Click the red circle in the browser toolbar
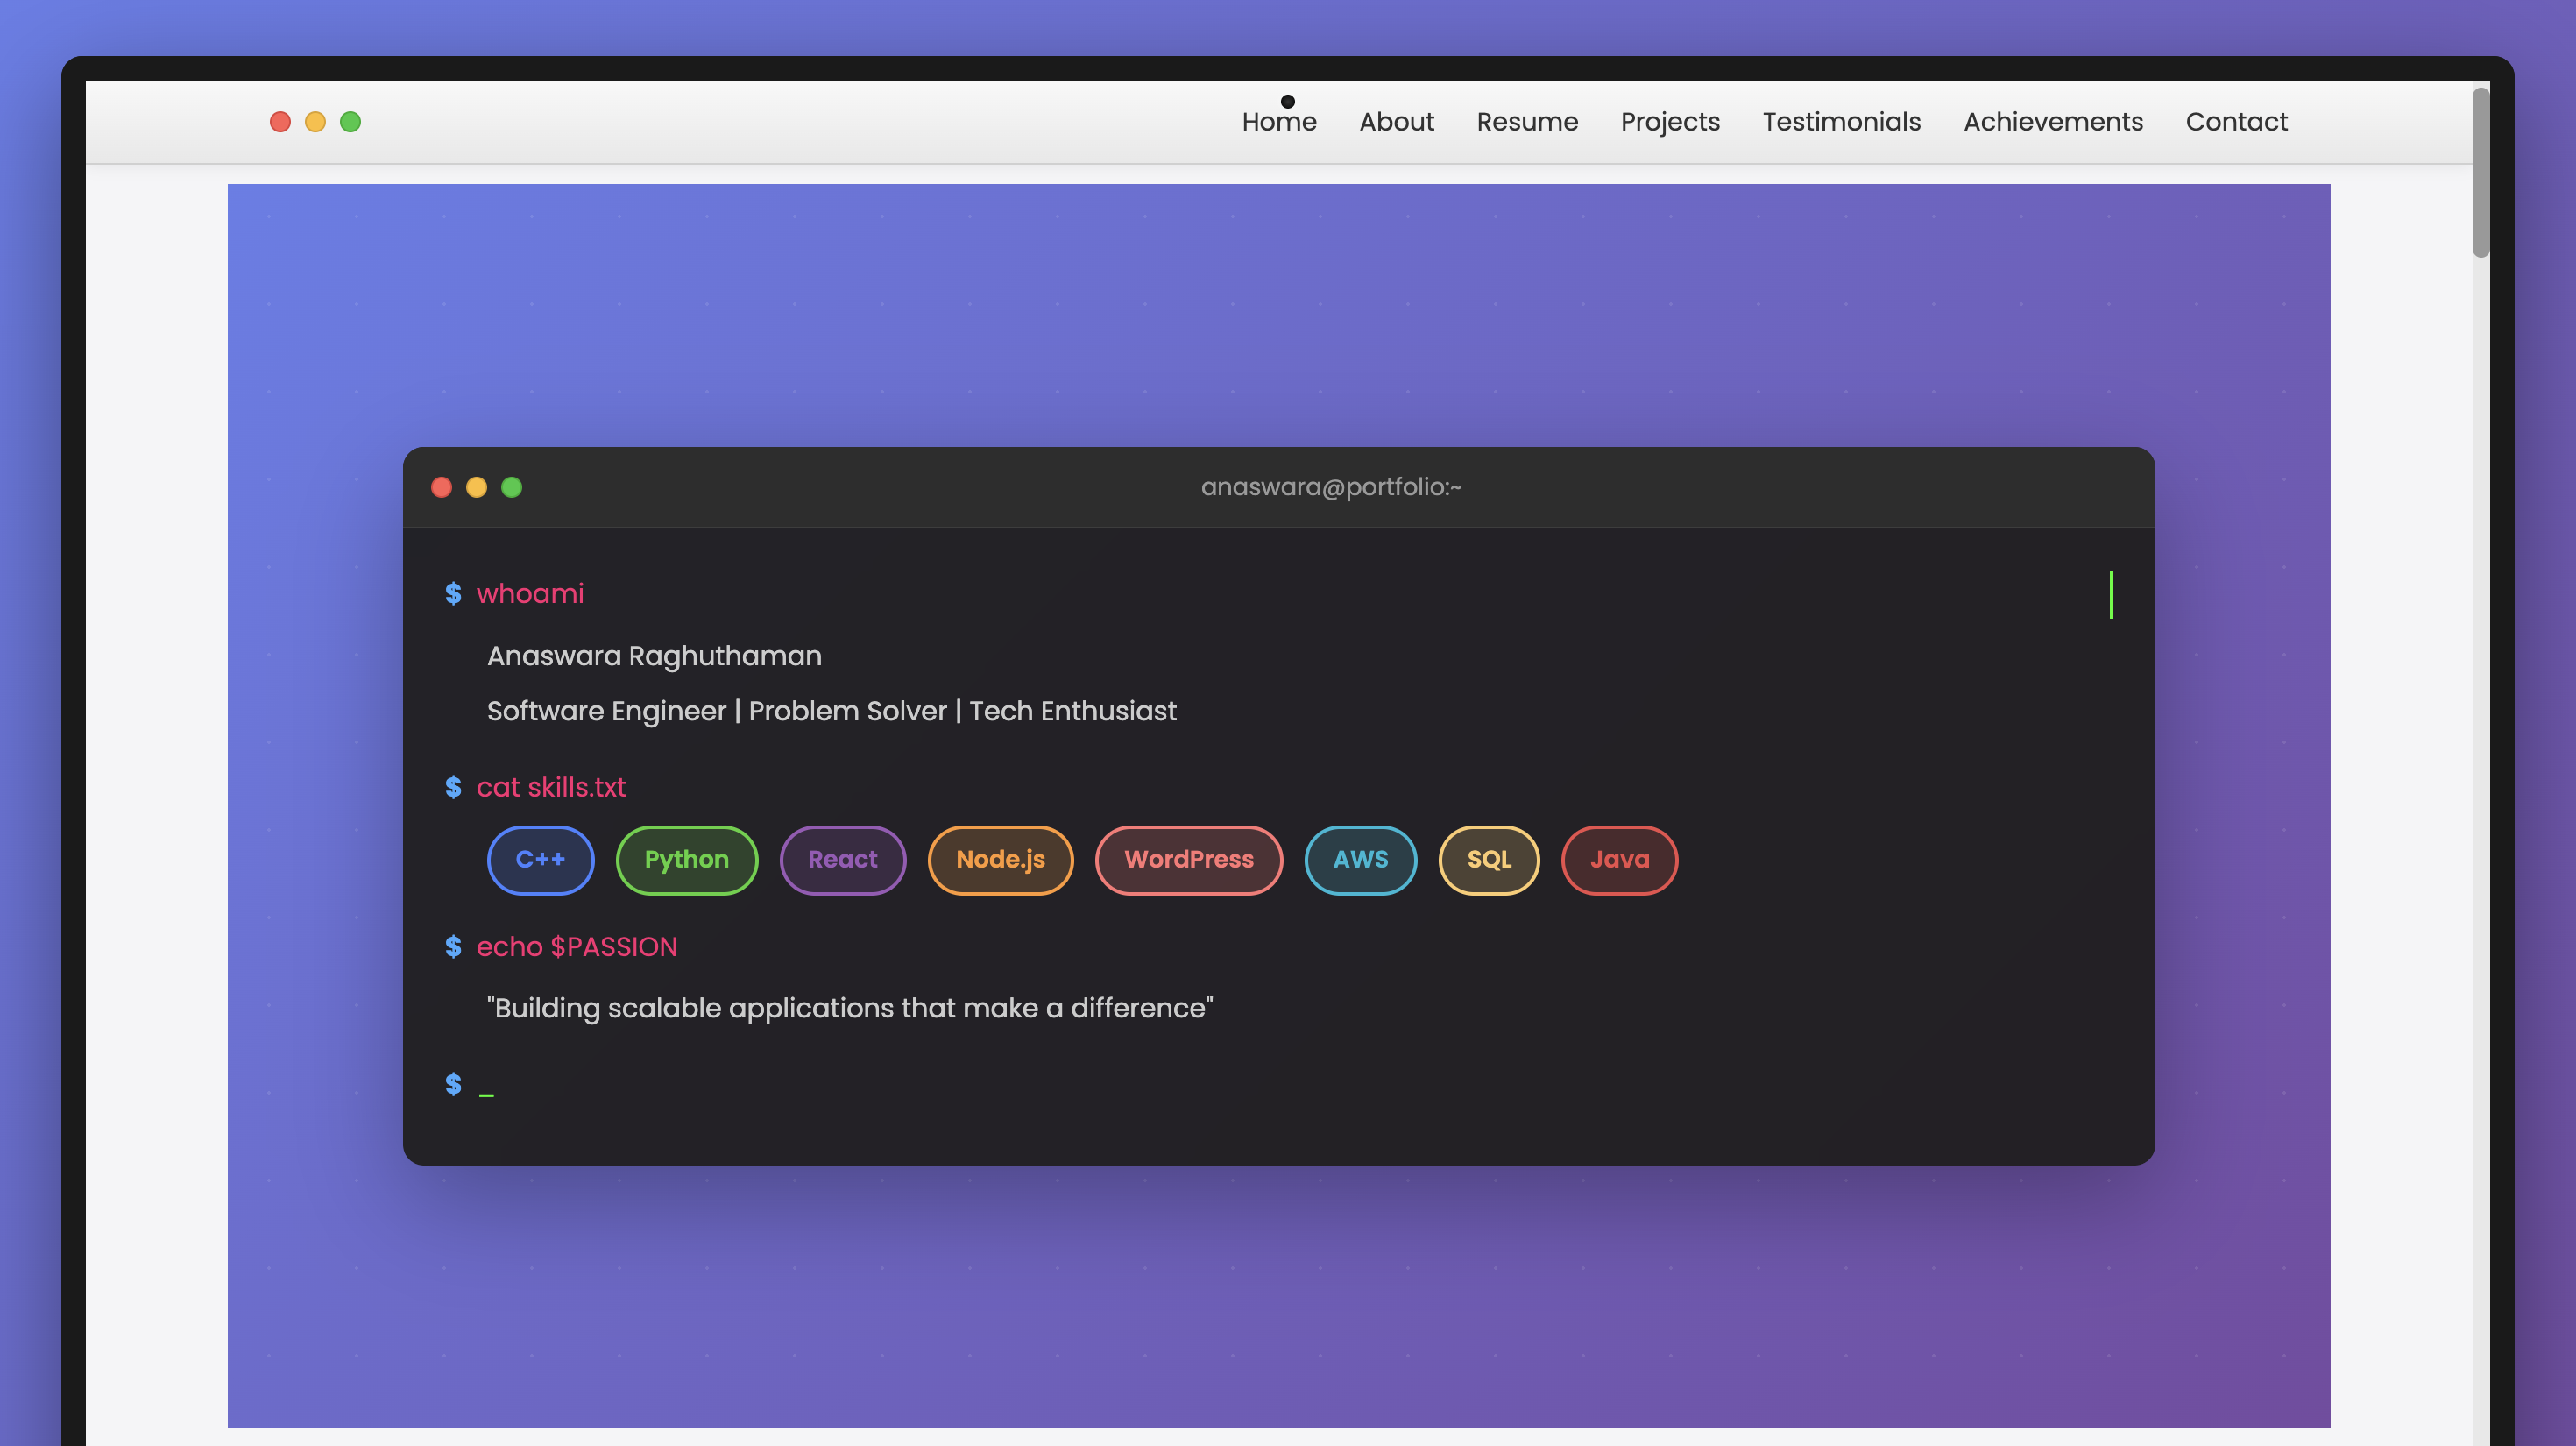Viewport: 2576px width, 1446px height. point(280,121)
